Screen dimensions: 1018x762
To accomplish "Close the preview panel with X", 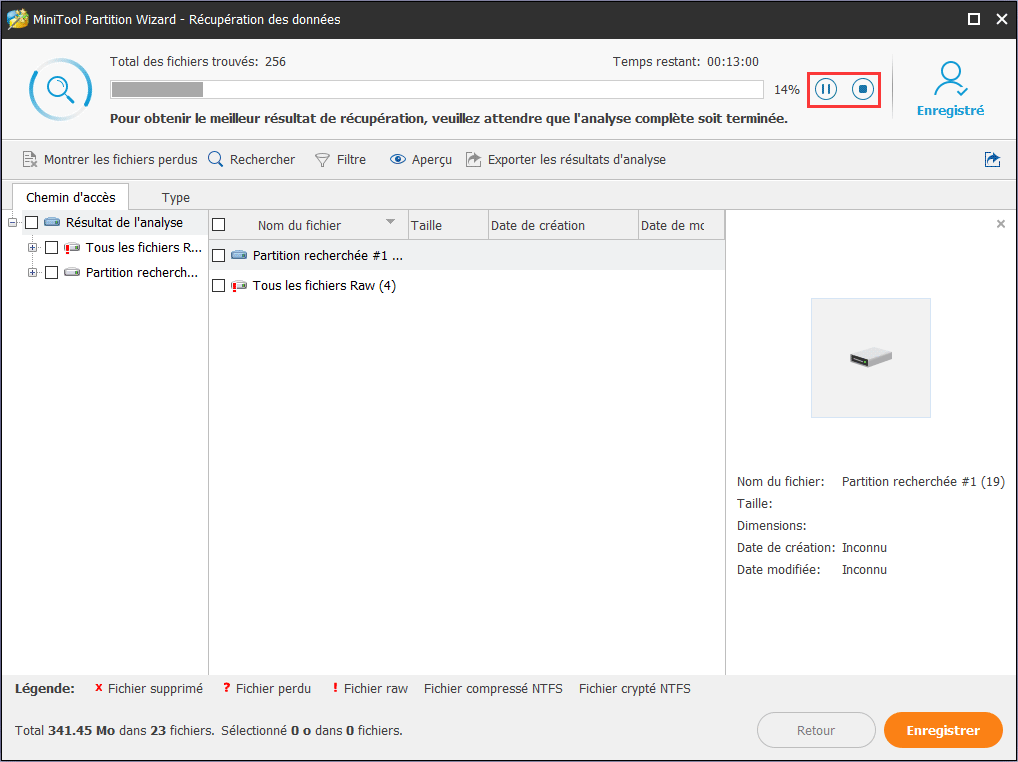I will [x=1000, y=224].
